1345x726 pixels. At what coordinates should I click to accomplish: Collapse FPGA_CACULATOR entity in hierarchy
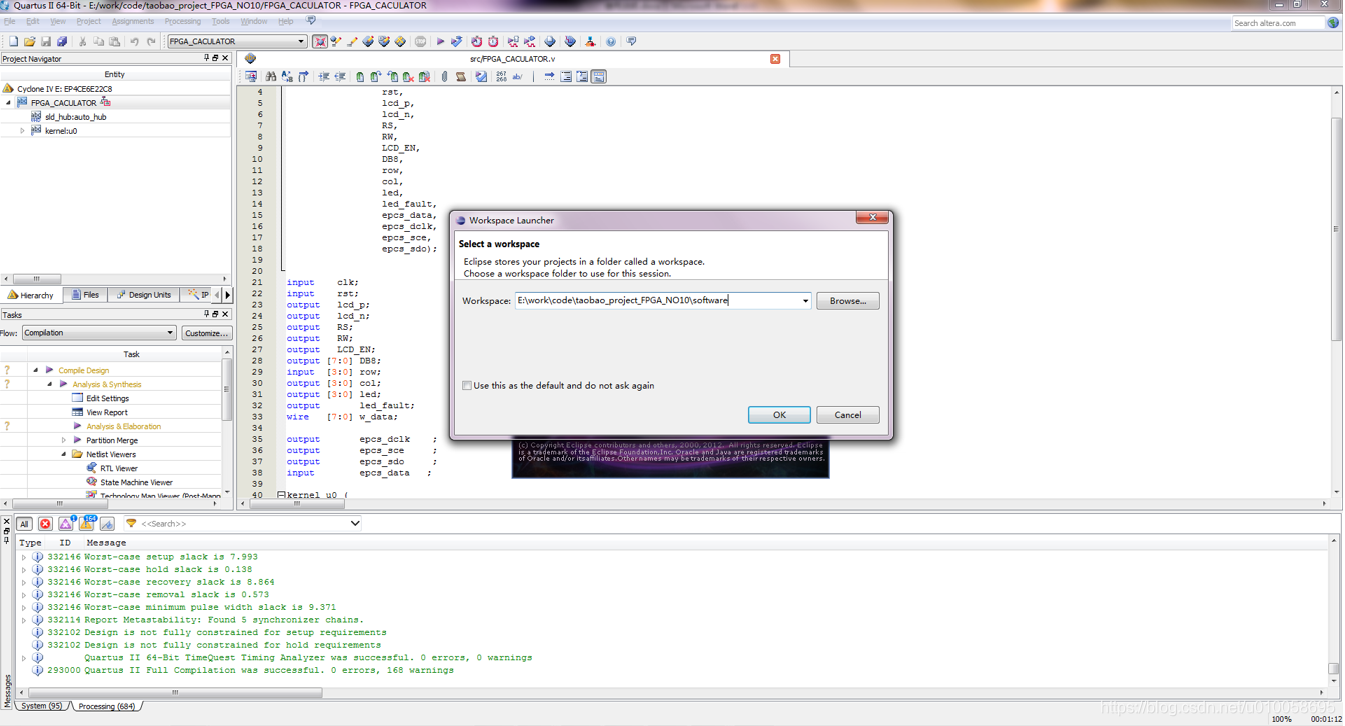tap(9, 103)
